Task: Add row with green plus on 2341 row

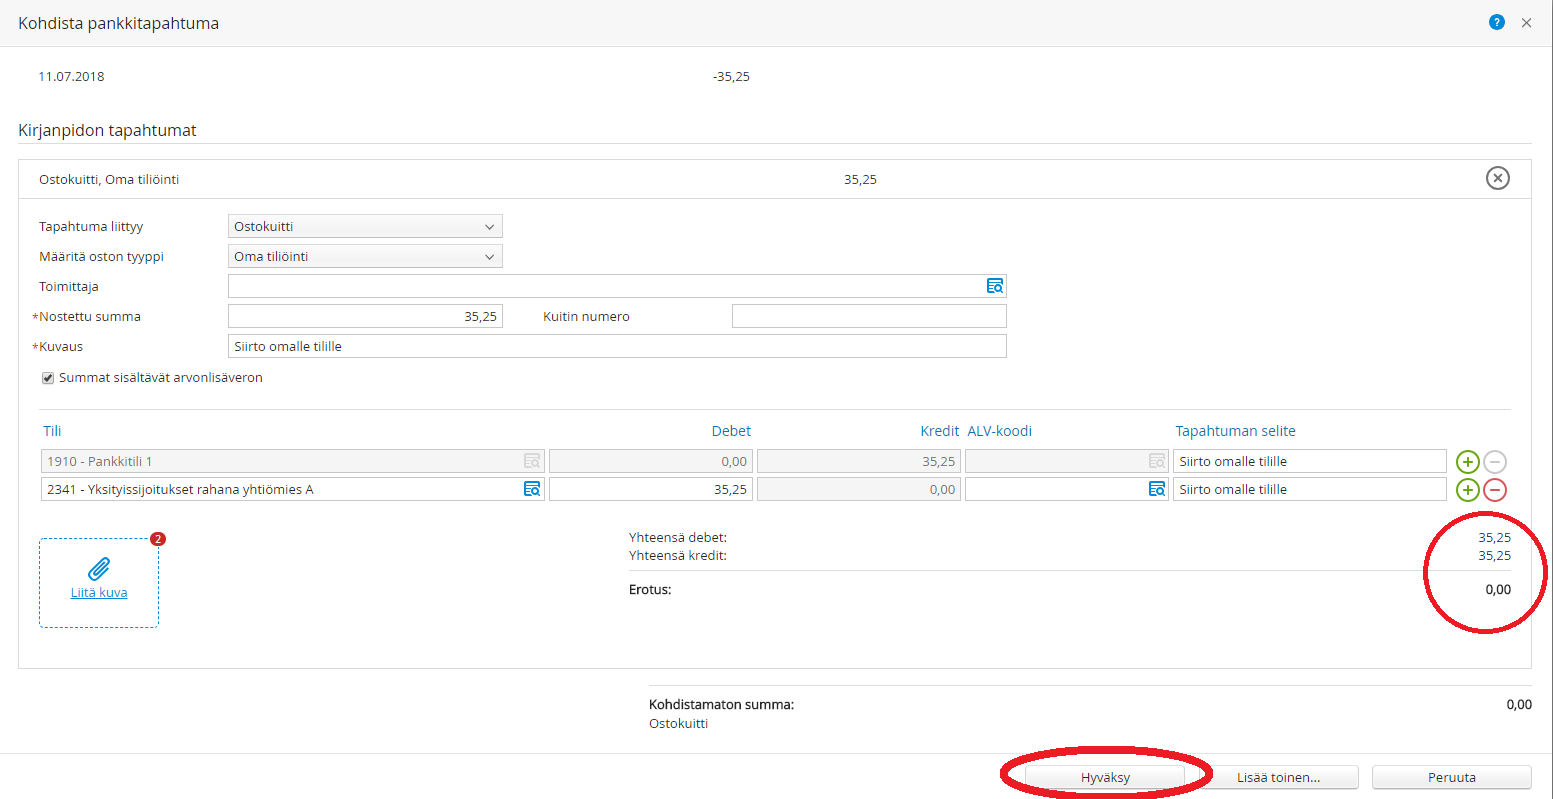Action: point(1467,490)
